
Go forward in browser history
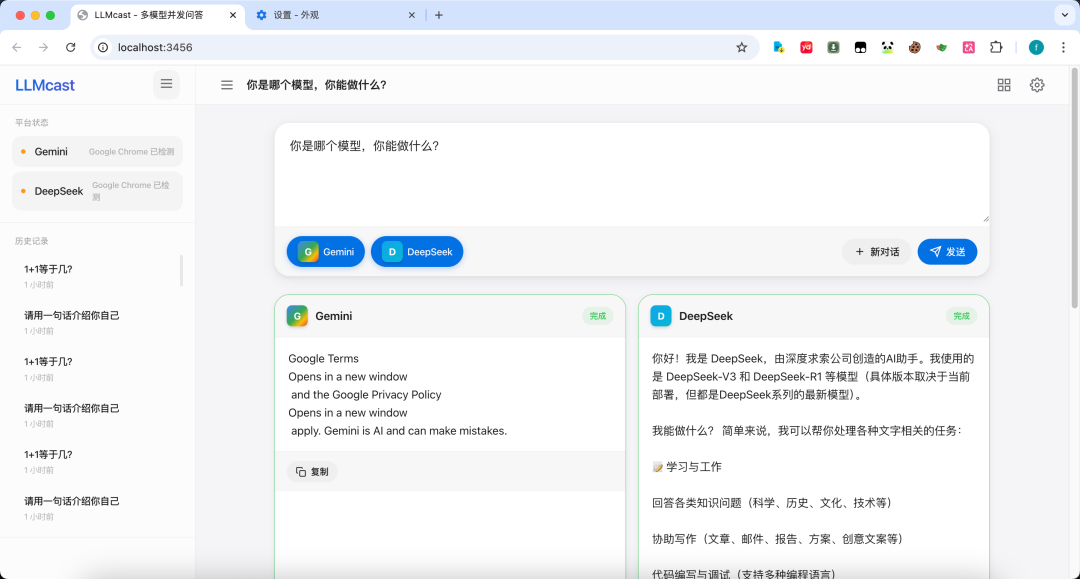click(43, 48)
